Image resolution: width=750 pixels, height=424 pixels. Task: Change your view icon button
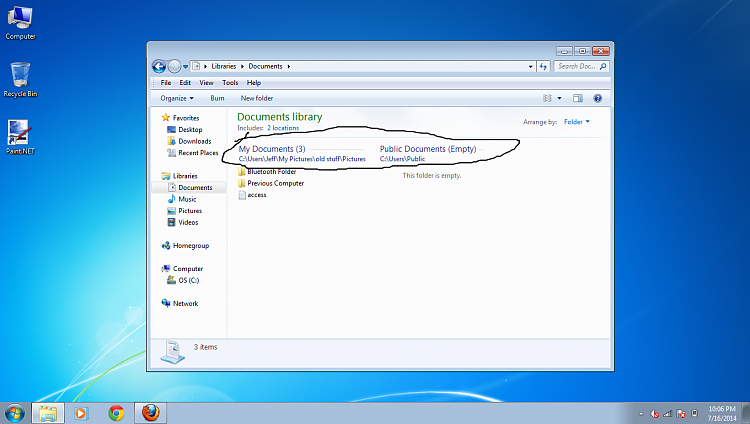click(547, 98)
